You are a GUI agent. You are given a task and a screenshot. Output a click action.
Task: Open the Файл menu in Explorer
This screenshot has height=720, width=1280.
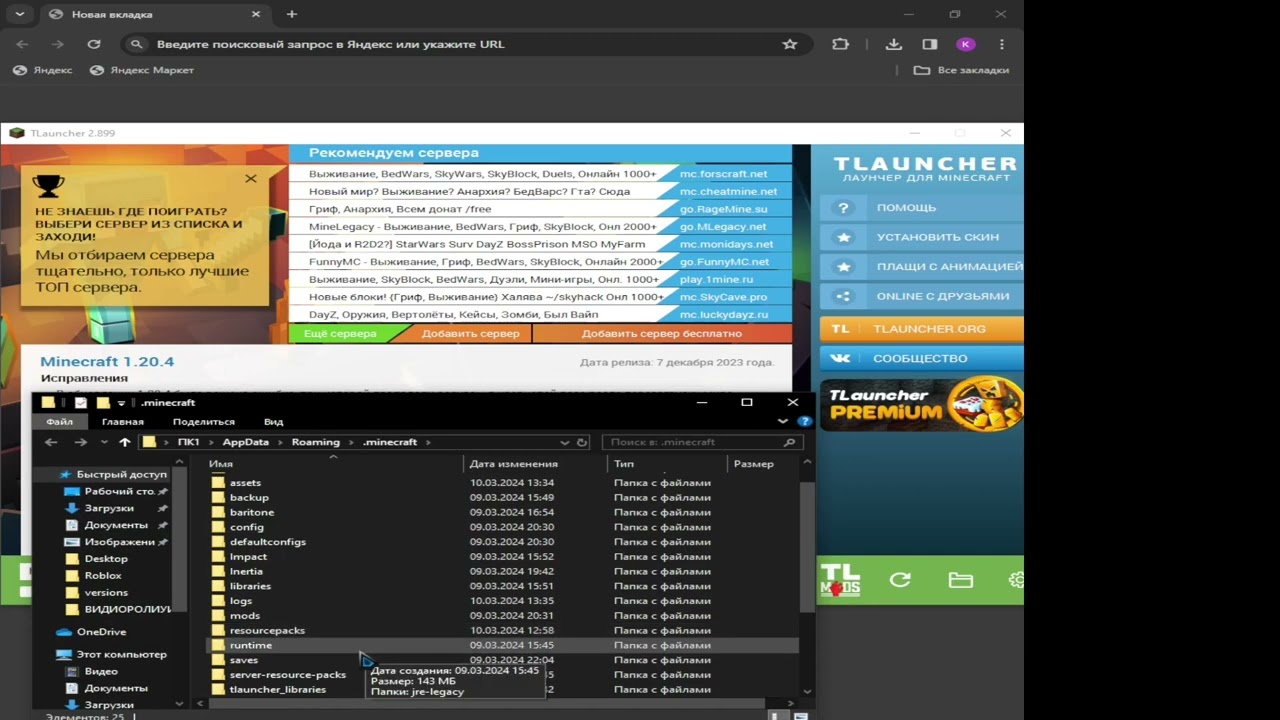(59, 421)
